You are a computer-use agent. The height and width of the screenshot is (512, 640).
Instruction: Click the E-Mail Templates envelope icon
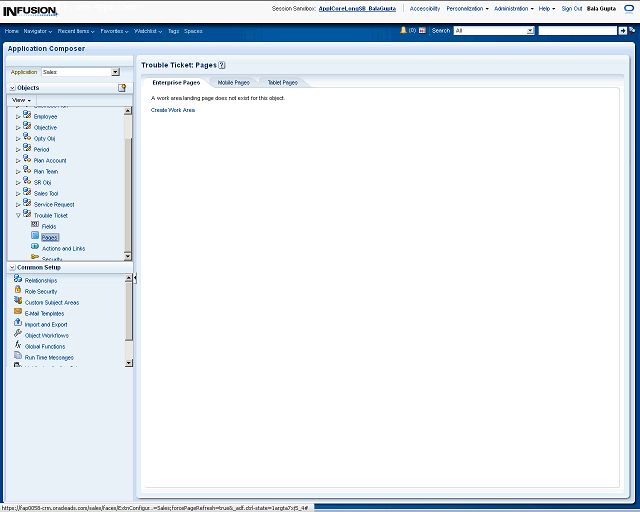coord(18,313)
